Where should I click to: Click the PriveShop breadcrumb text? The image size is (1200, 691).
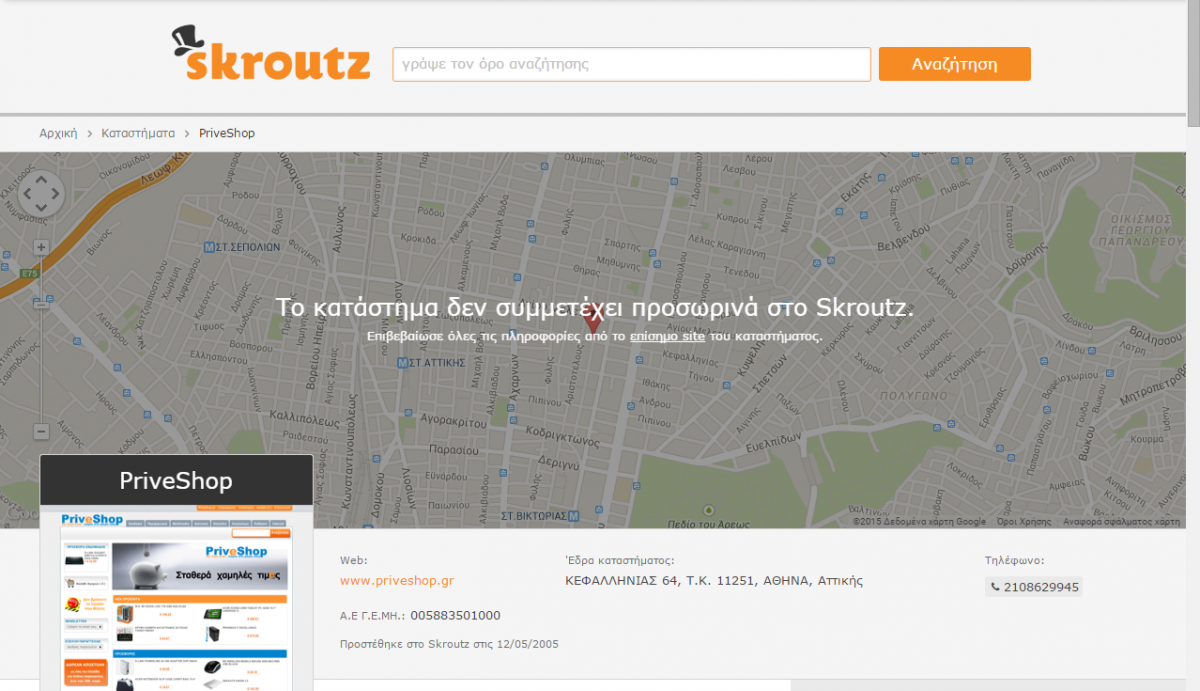click(x=227, y=133)
